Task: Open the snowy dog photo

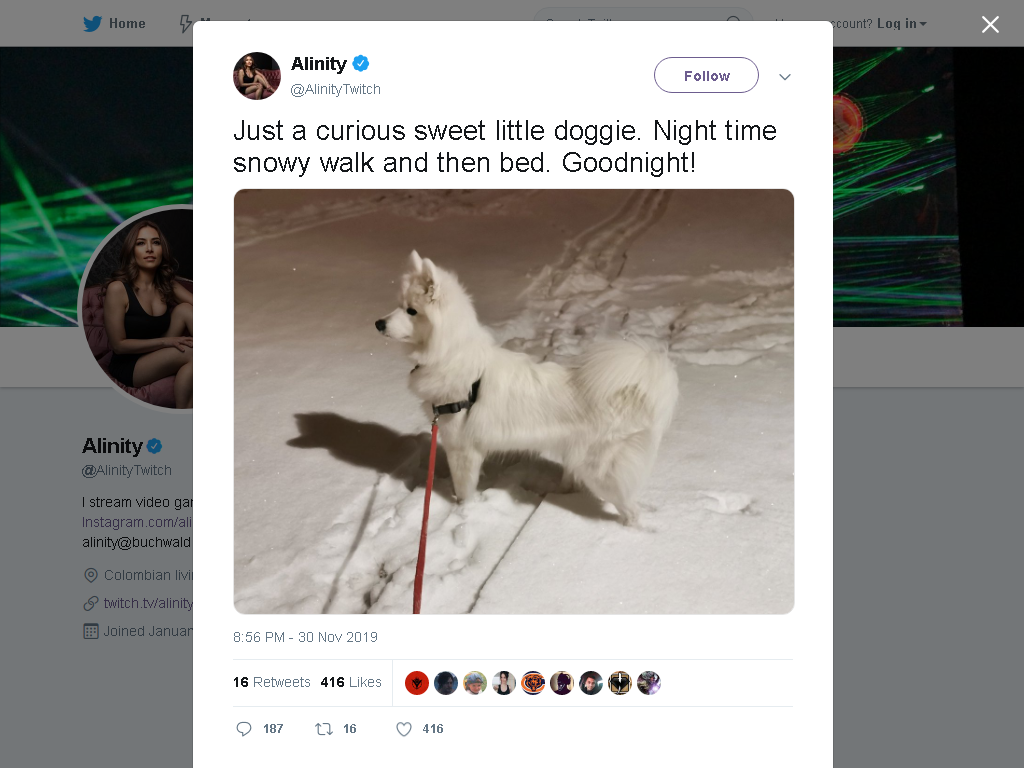Action: click(x=514, y=402)
